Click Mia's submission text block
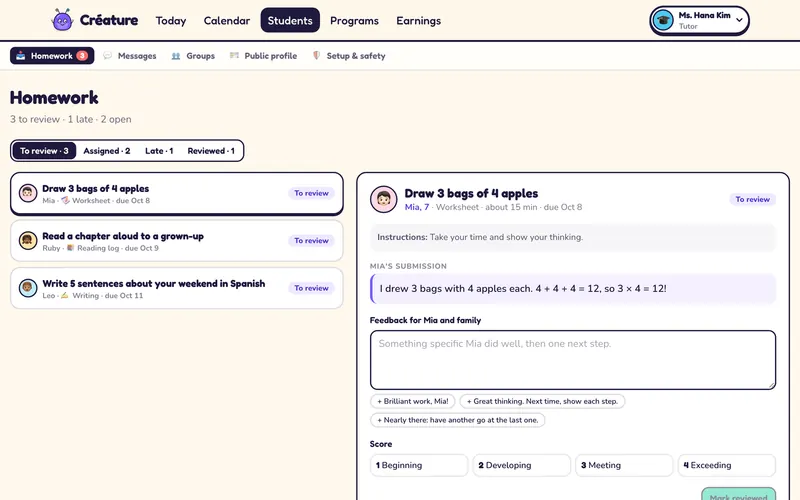Viewport: 800px width, 500px height. tap(573, 289)
